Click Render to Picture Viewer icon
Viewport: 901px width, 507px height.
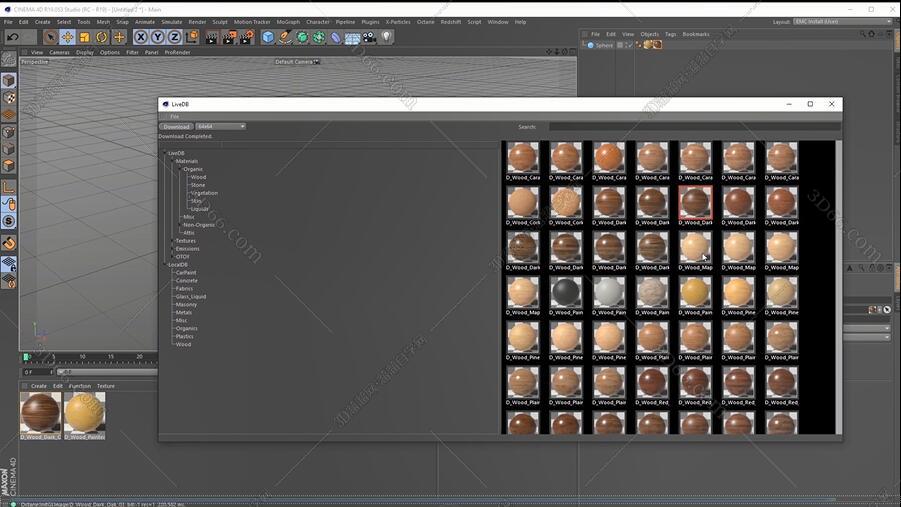coord(229,37)
